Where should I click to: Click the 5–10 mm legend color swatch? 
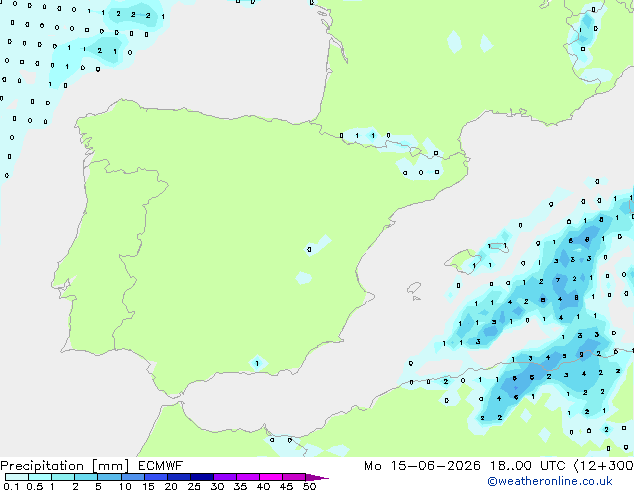(x=109, y=477)
